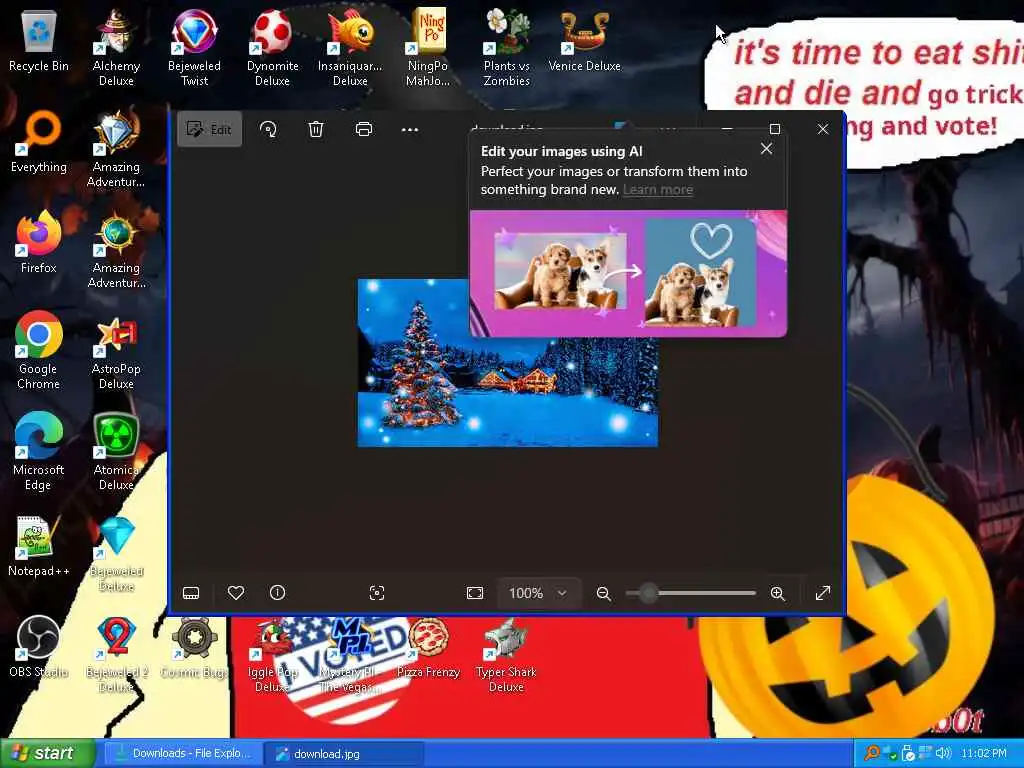Screen dimensions: 1024x768
Task: Select the Plants vs Zombies desktop shortcut
Action: 506,48
